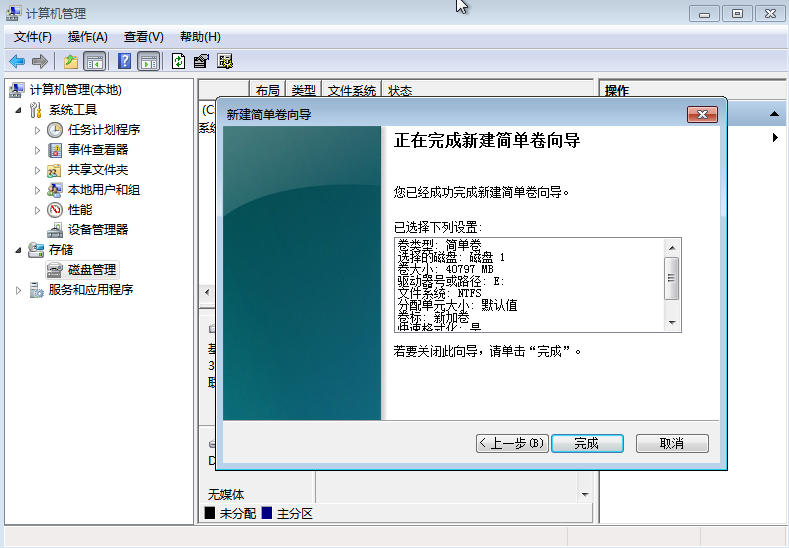Click the 未分配 black legend swatch

[210, 513]
